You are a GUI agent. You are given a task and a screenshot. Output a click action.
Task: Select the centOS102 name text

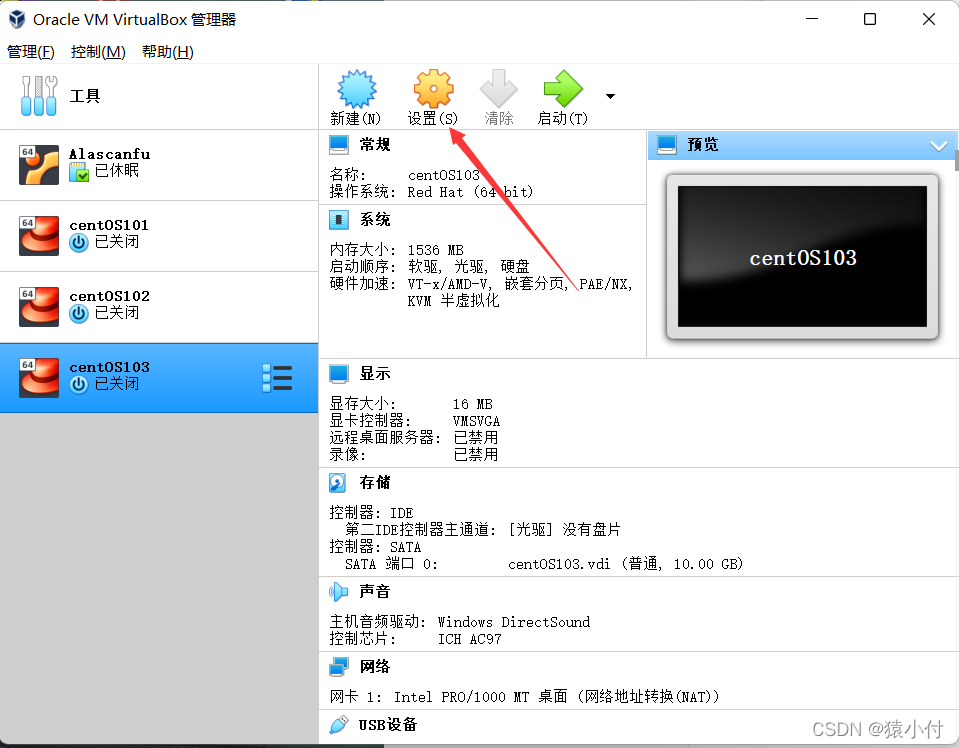(x=109, y=296)
